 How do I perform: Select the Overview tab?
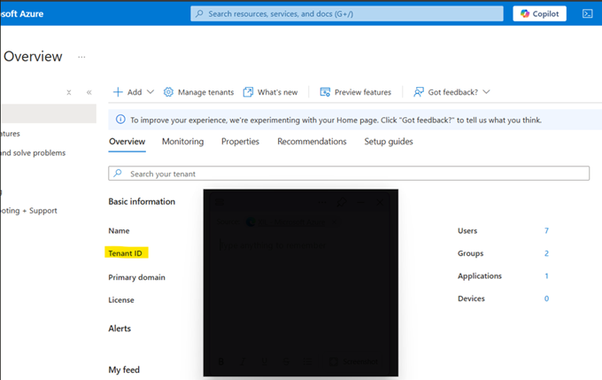[127, 142]
